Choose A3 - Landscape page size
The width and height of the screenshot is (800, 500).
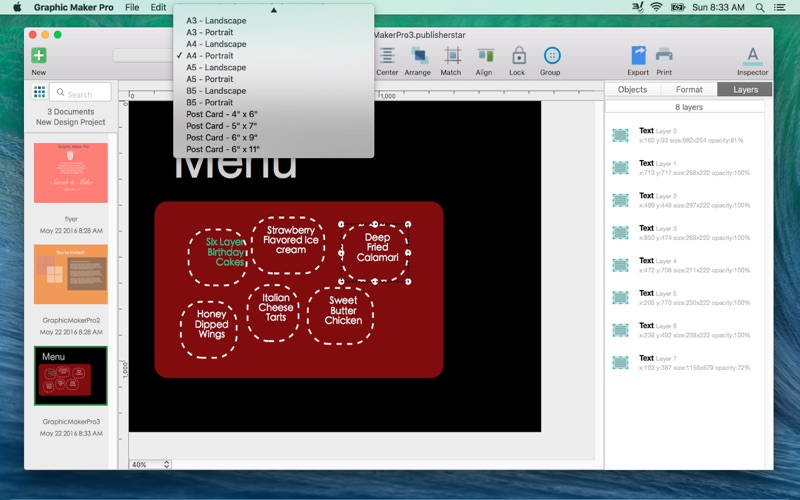coord(273,20)
